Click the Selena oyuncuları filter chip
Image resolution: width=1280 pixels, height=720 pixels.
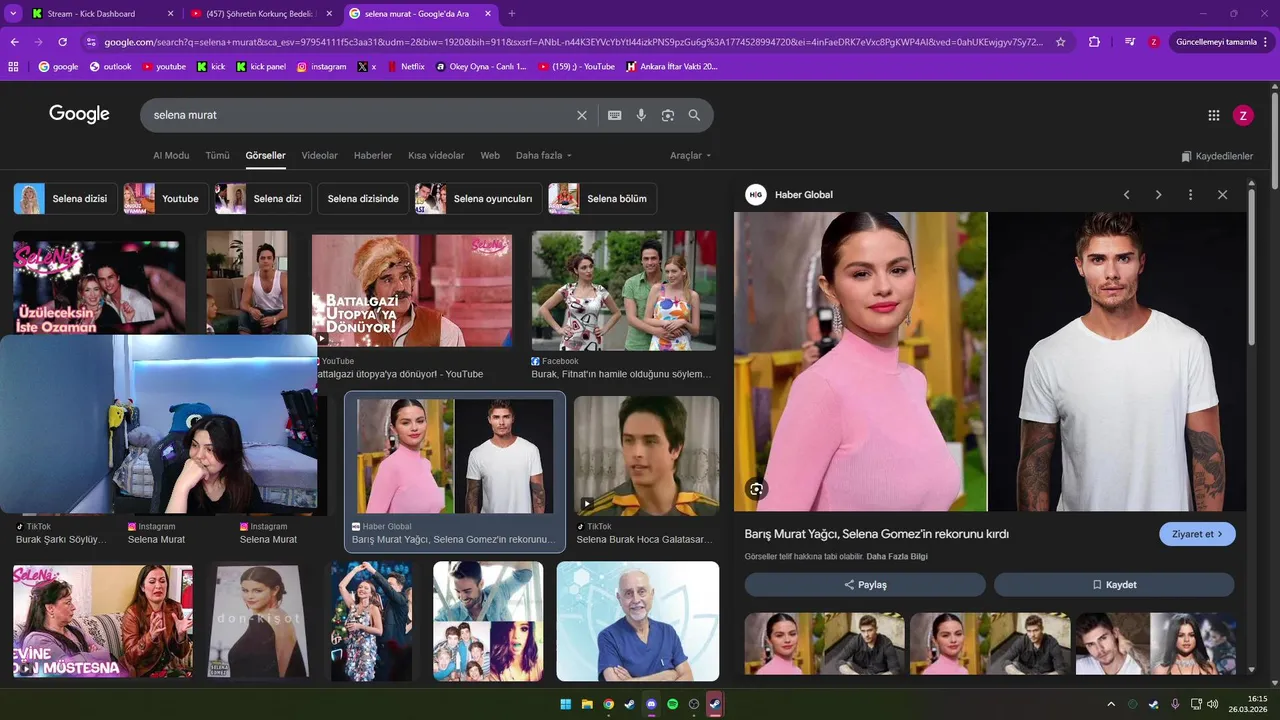point(479,199)
